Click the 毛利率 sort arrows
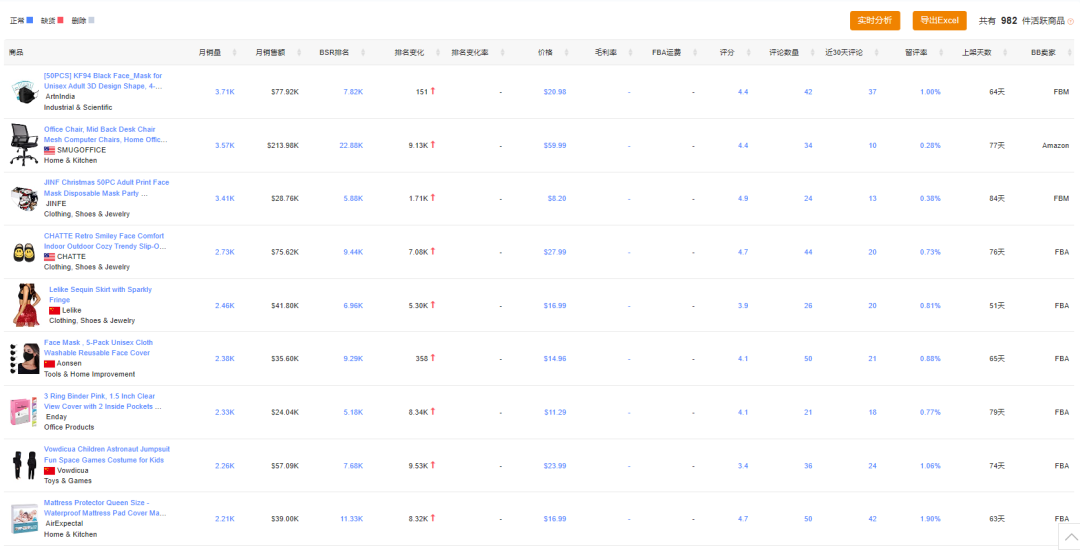This screenshot has height=551, width=1080. click(x=630, y=53)
